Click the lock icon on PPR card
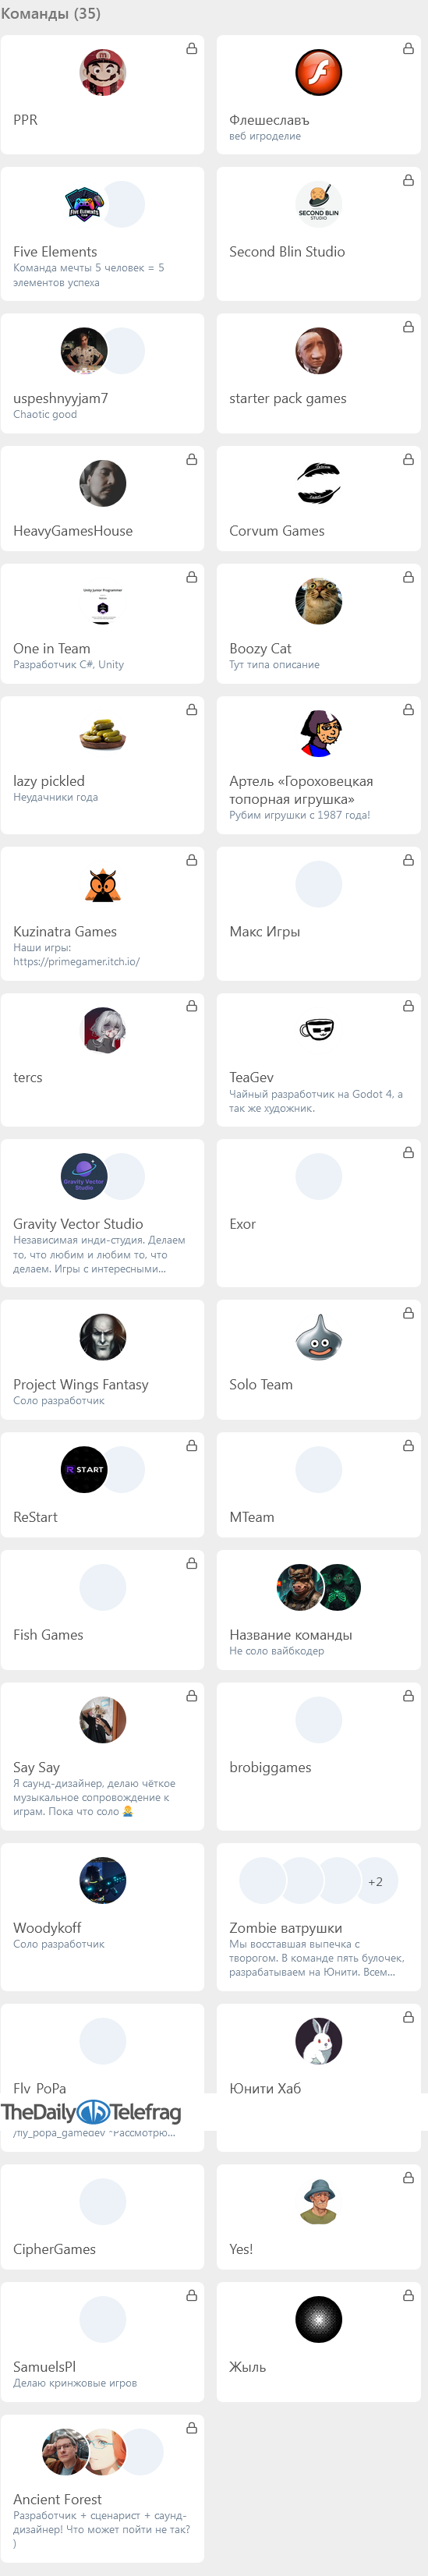This screenshot has height=2576, width=428. [x=192, y=48]
